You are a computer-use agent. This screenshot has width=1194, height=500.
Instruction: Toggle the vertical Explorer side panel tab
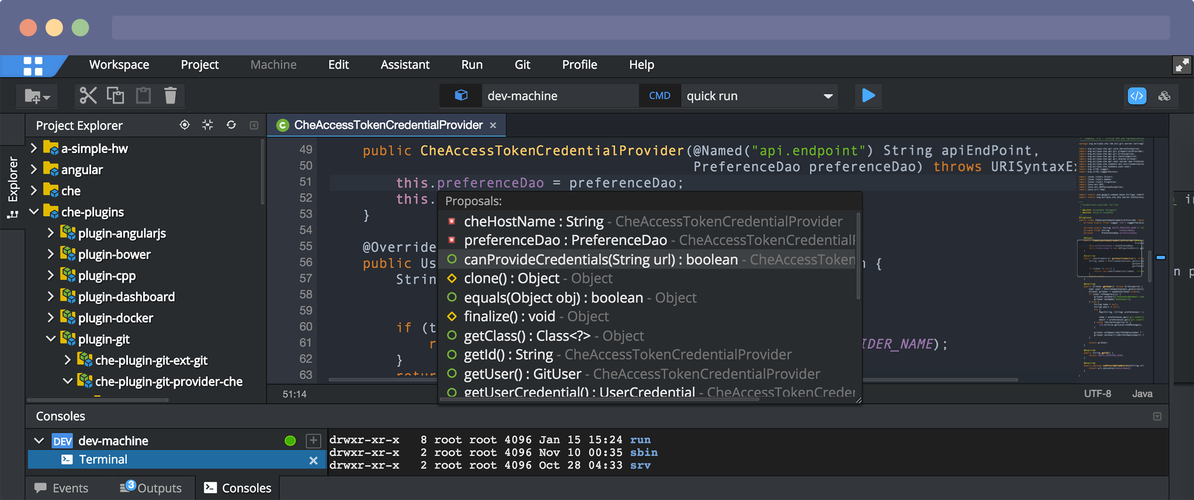pos(13,187)
